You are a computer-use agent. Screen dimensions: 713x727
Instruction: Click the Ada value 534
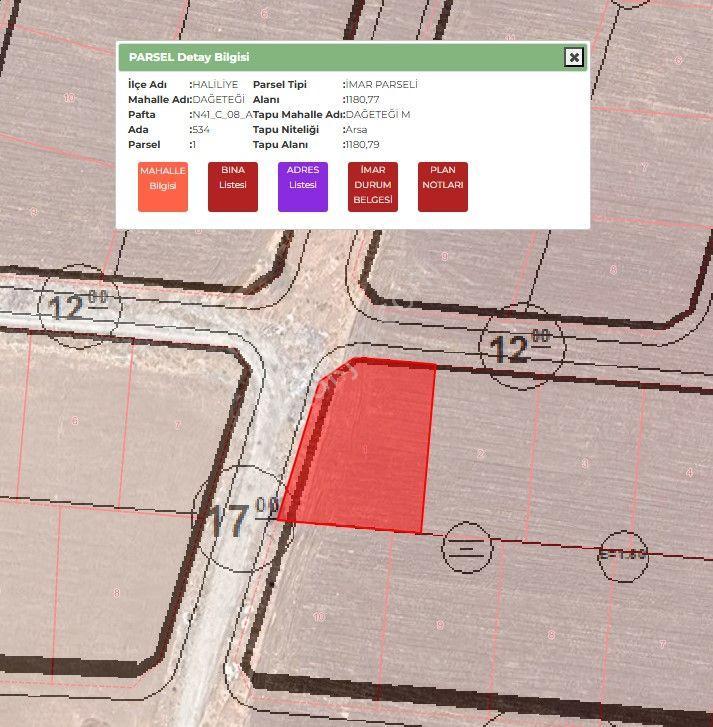click(201, 129)
